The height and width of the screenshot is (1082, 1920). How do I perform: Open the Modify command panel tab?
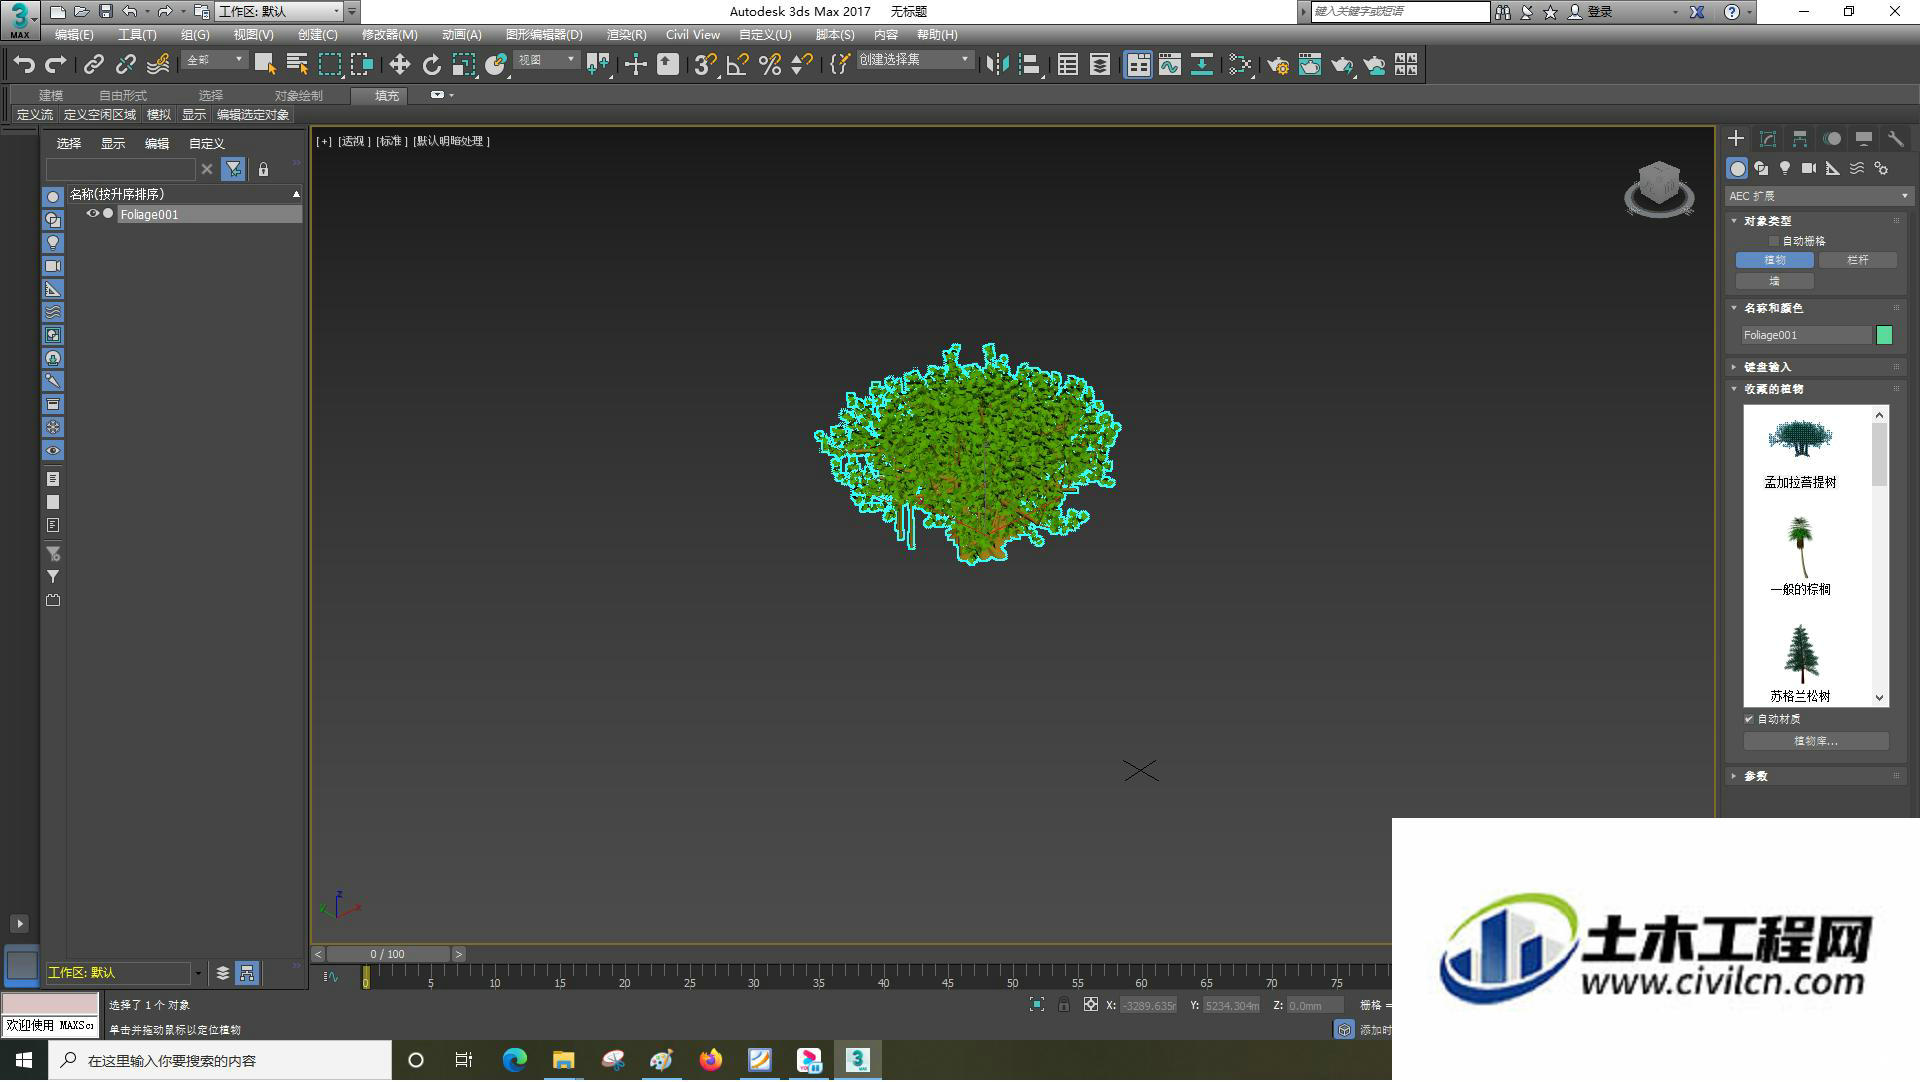pos(1768,139)
